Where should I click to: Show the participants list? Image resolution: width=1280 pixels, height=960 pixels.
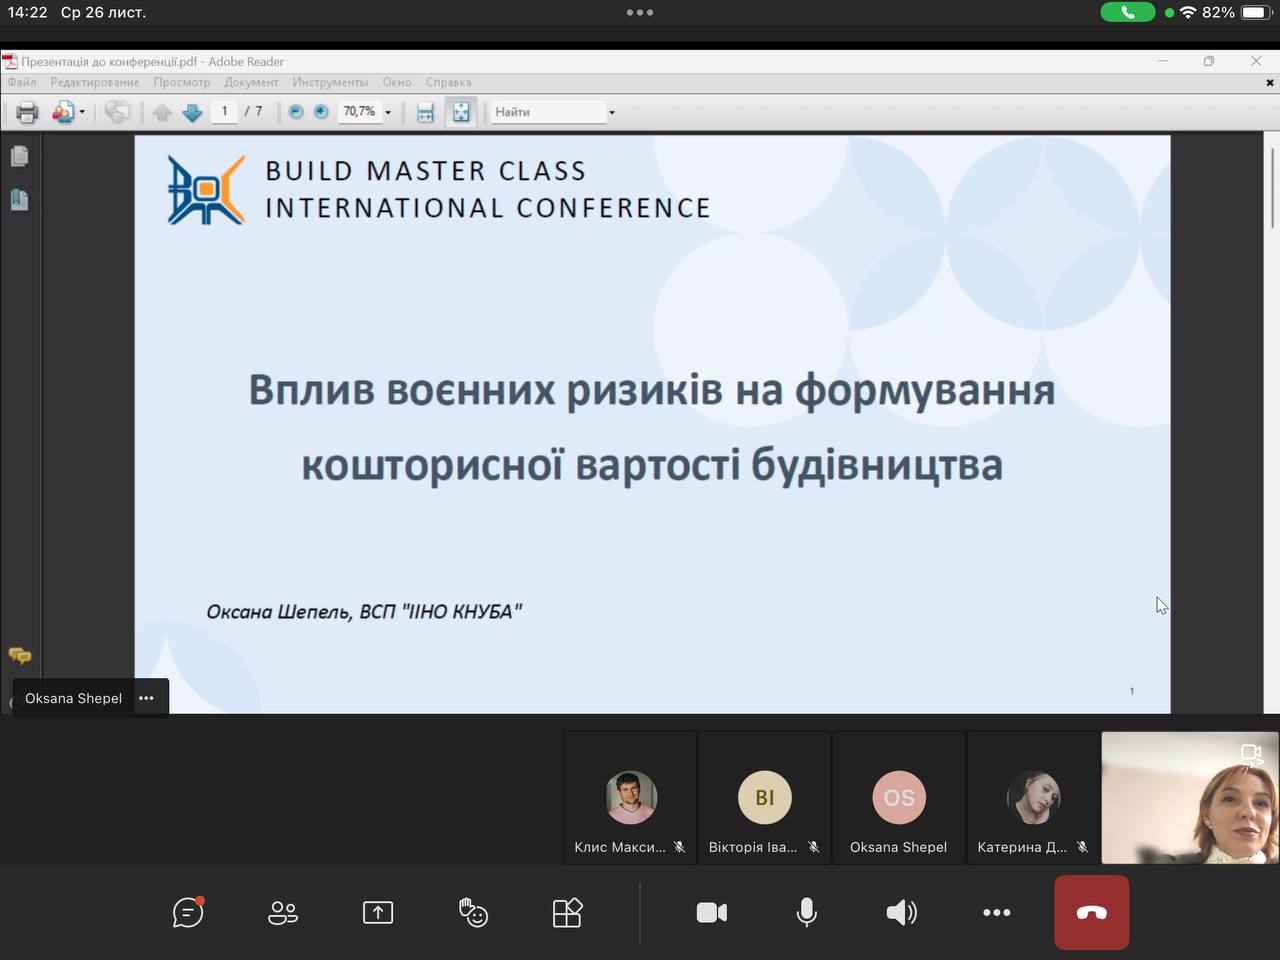(283, 912)
